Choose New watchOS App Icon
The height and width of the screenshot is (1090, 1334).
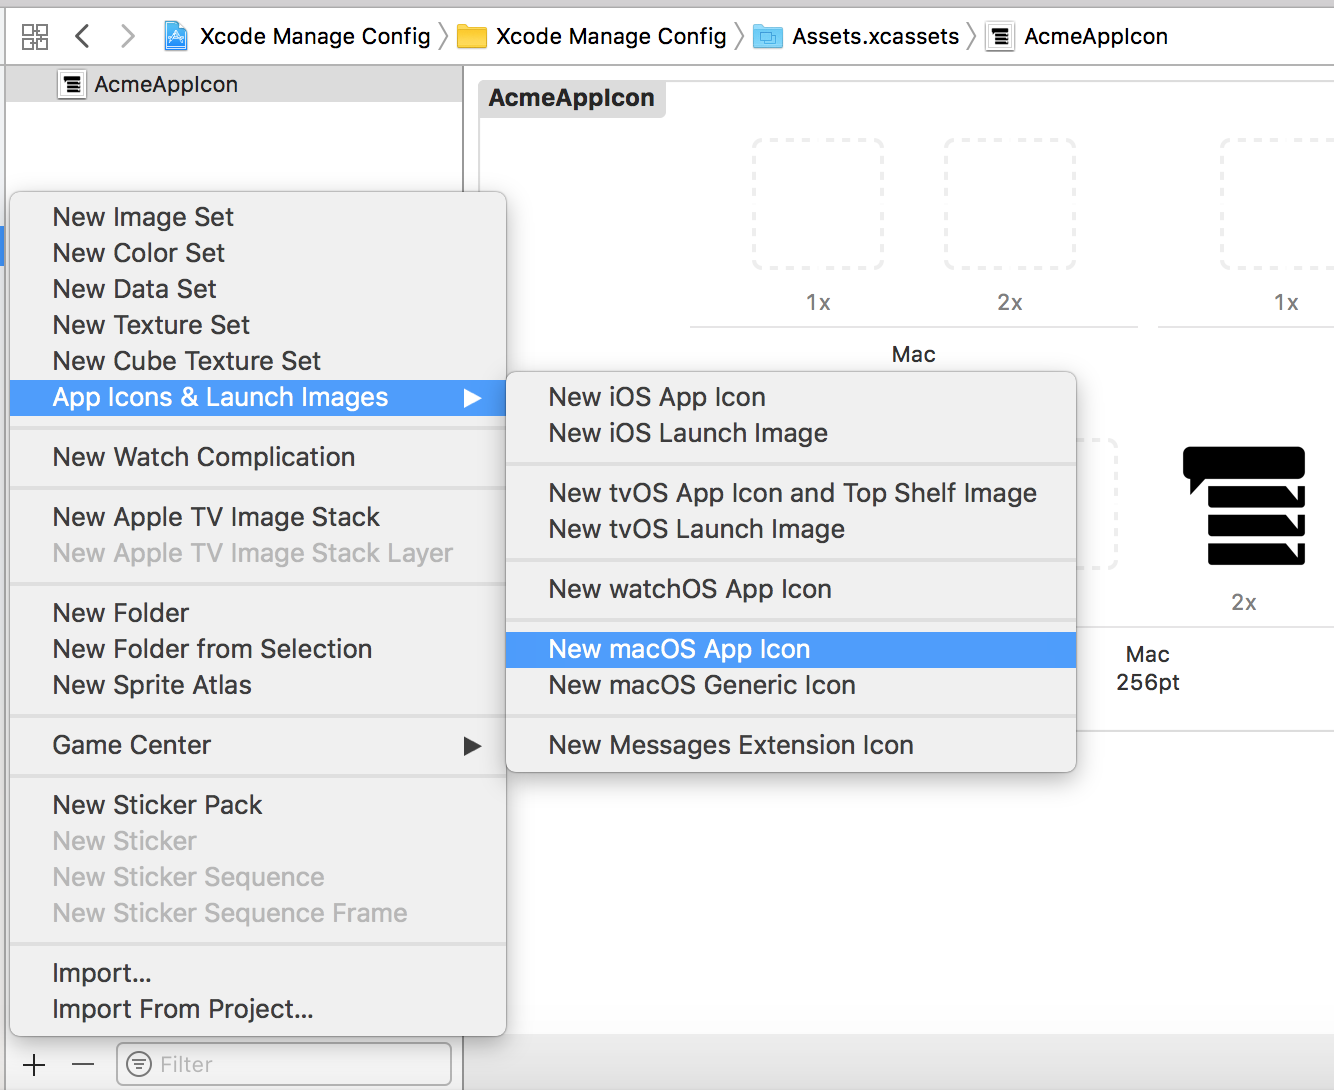(x=689, y=589)
